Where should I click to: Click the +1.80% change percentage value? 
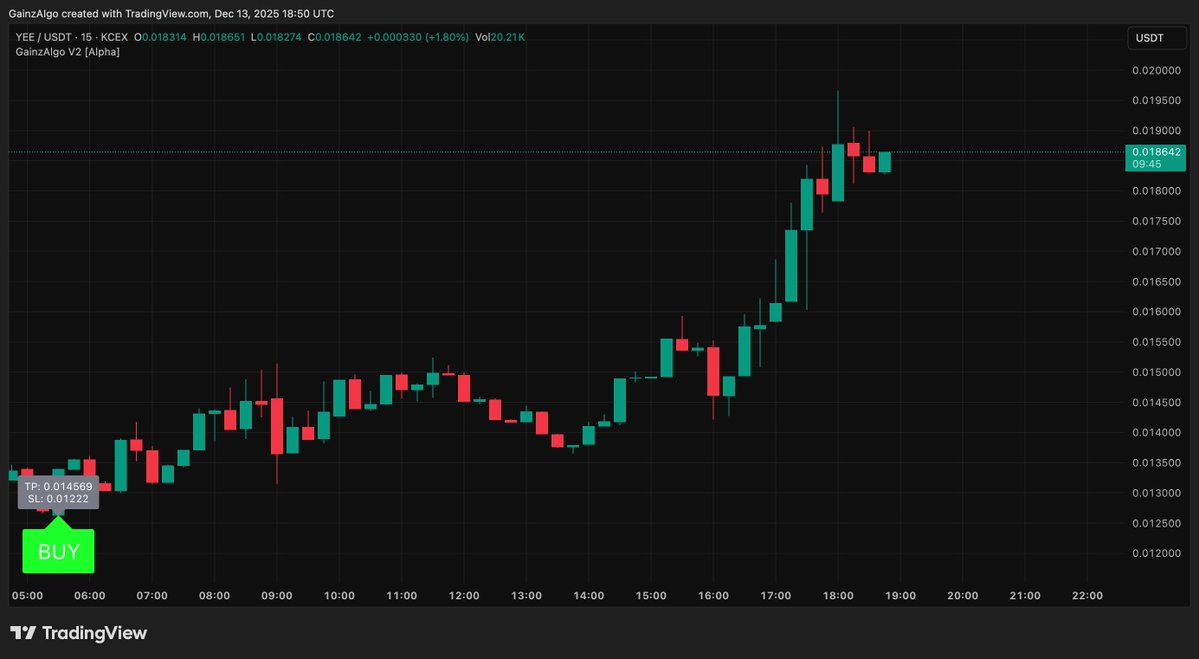coord(446,36)
